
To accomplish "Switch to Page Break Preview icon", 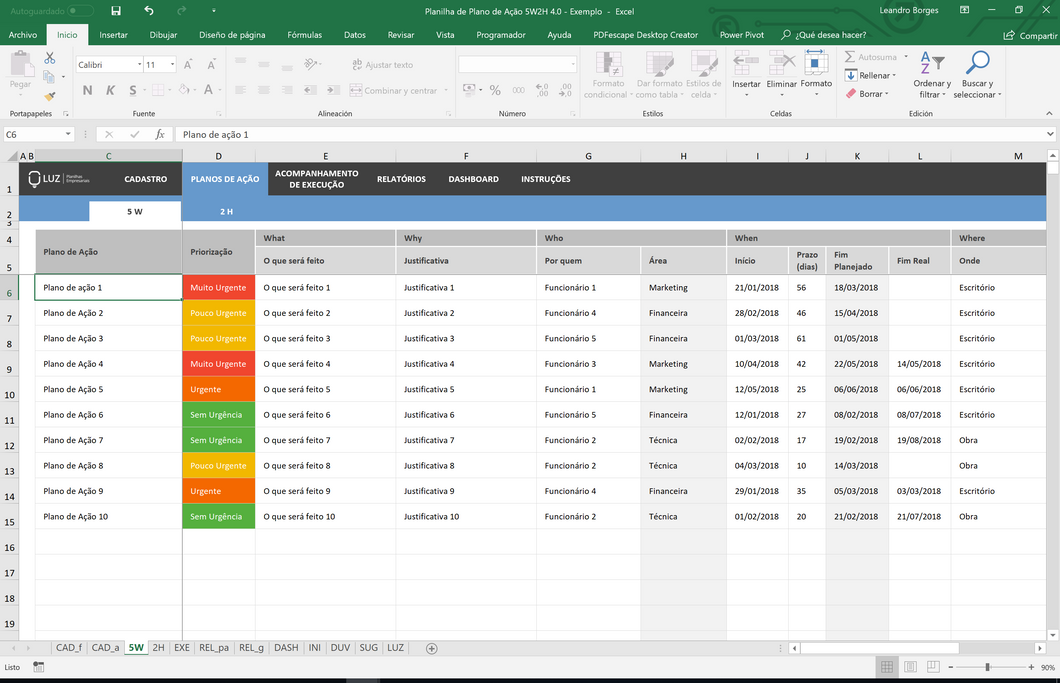I will click(934, 667).
